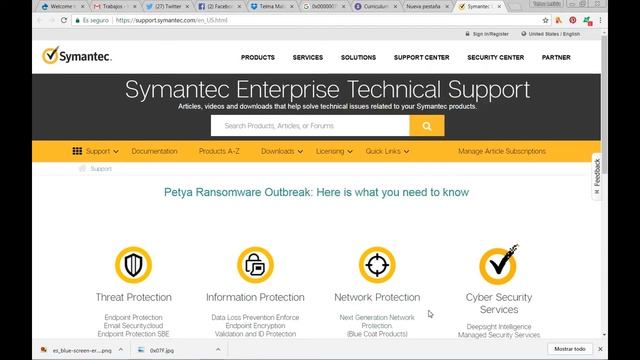
Task: Open the Feedback side tab
Action: (597, 176)
